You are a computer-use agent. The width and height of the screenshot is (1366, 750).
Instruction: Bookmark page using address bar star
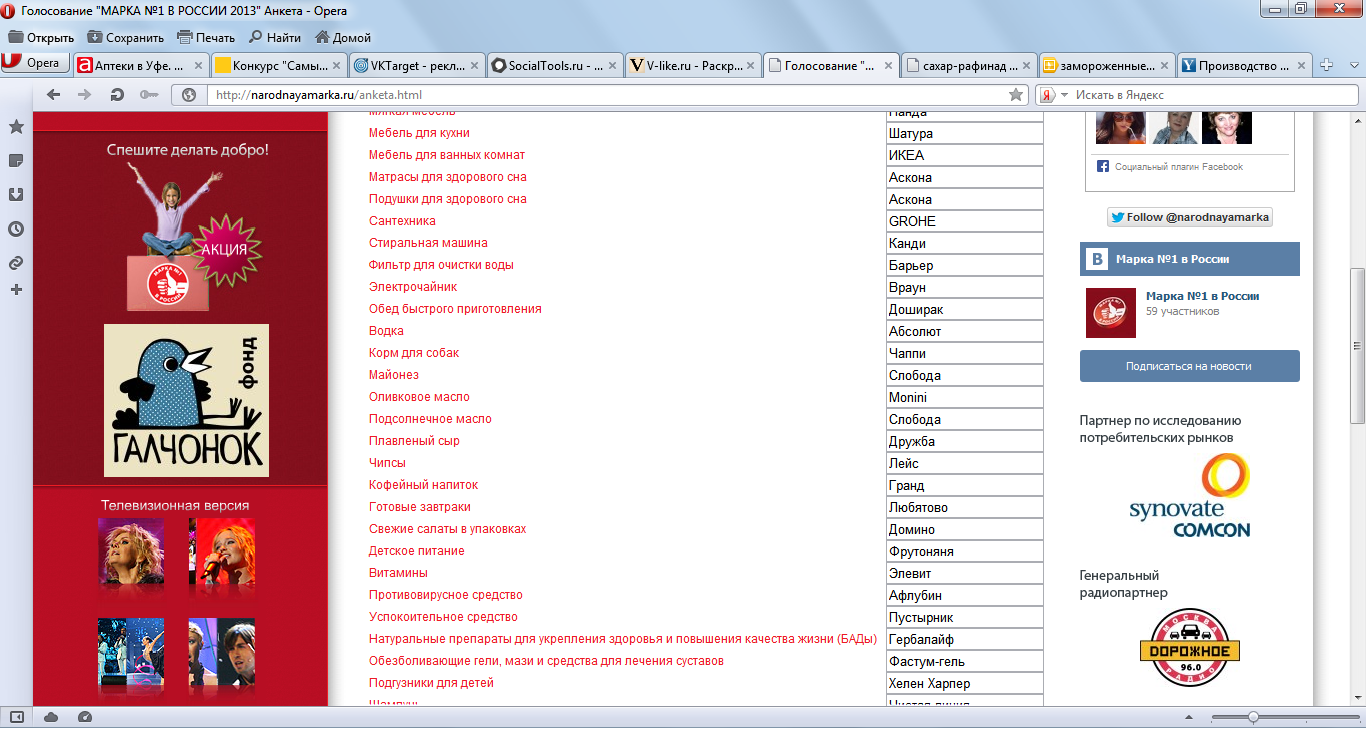coord(1016,95)
